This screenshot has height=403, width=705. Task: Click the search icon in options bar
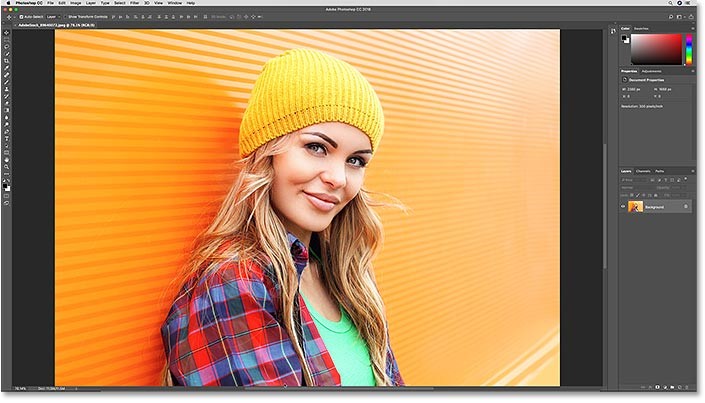pos(670,17)
